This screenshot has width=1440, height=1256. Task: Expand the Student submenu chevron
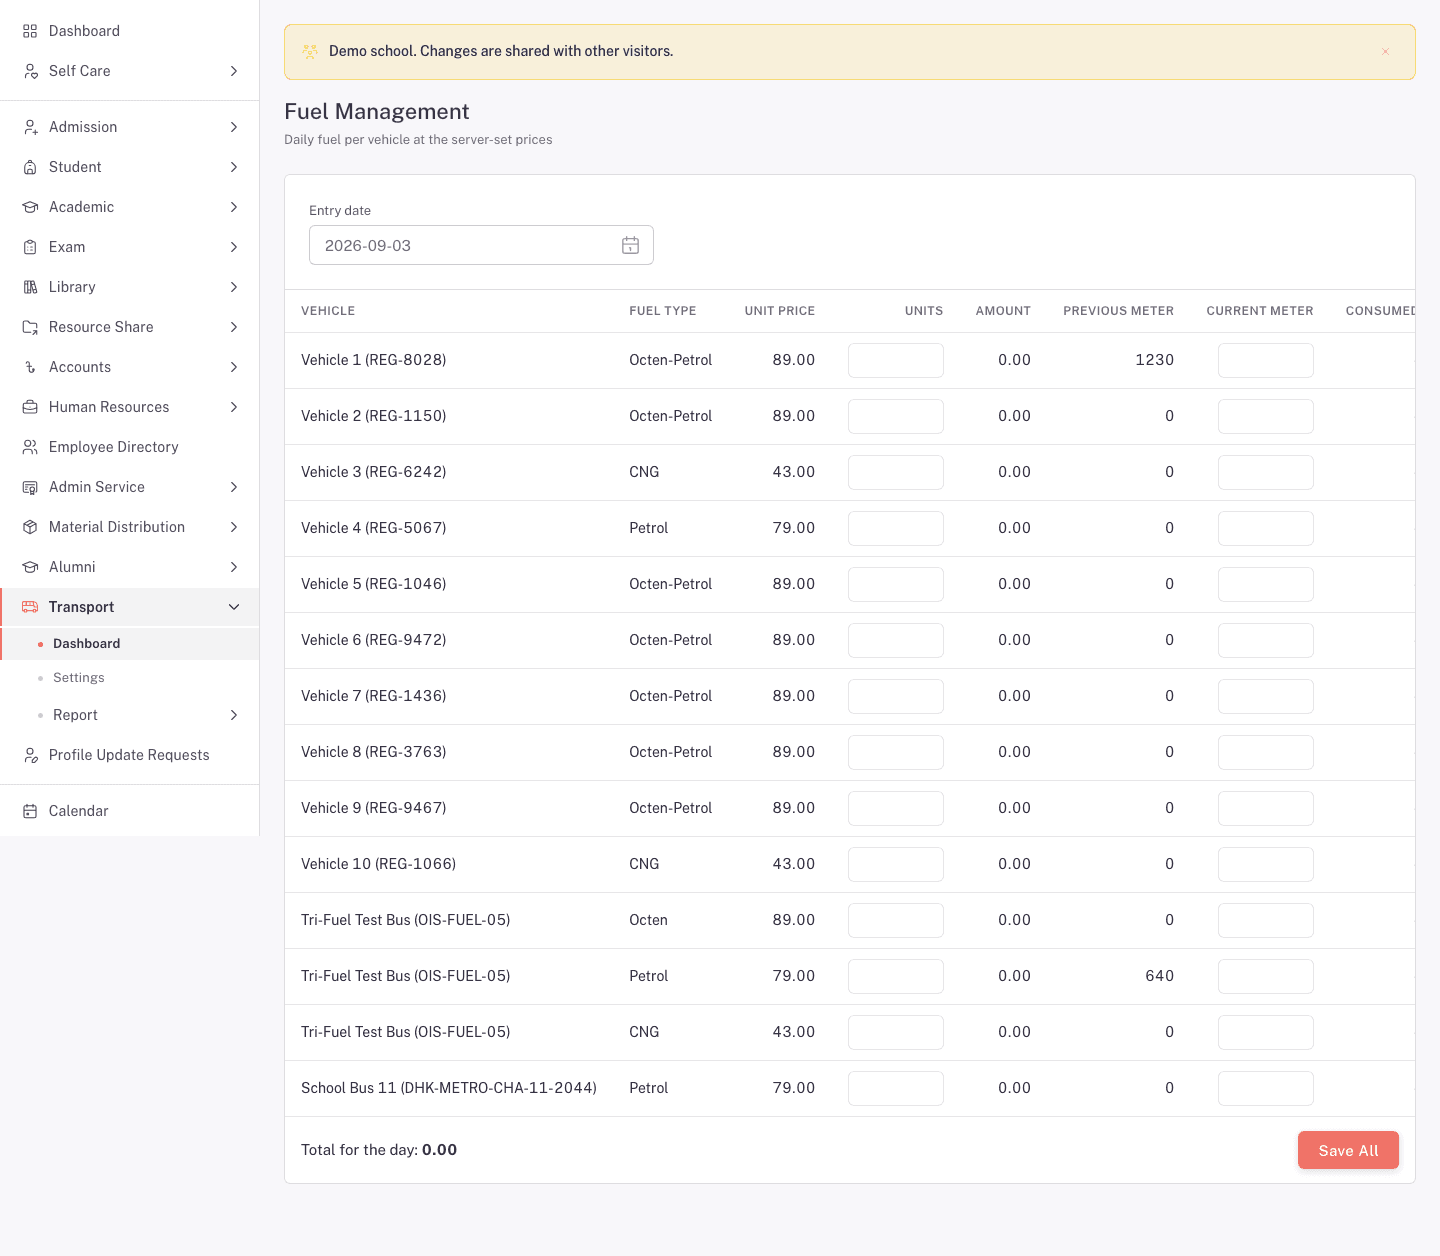(x=234, y=167)
